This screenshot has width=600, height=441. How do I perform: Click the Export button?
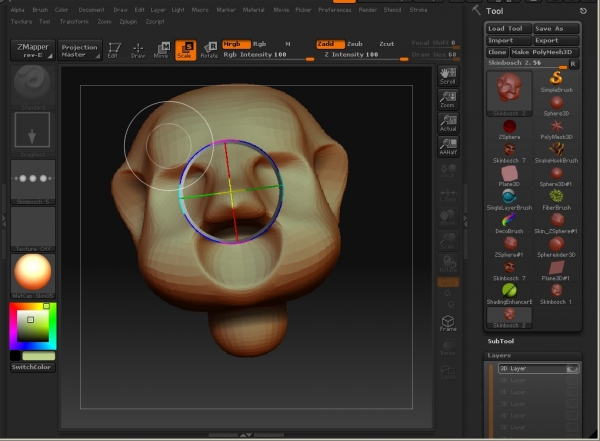tap(556, 41)
